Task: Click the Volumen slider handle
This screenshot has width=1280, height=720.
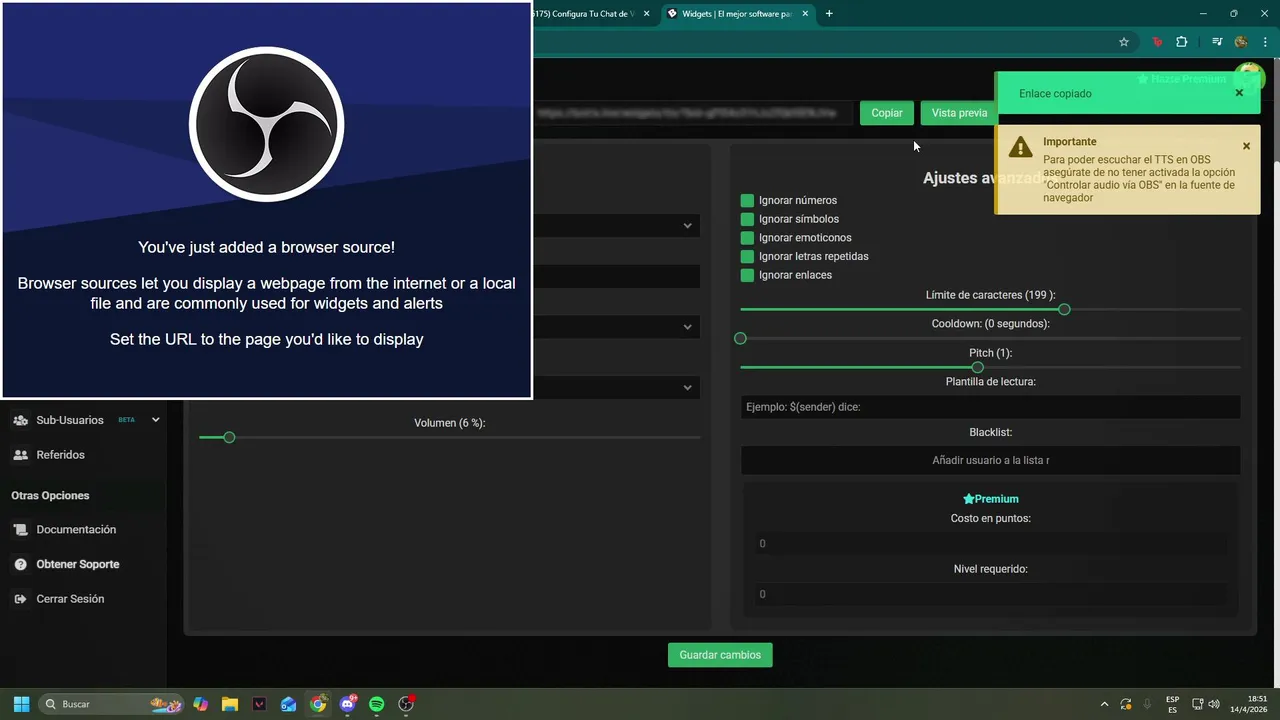Action: [229, 437]
